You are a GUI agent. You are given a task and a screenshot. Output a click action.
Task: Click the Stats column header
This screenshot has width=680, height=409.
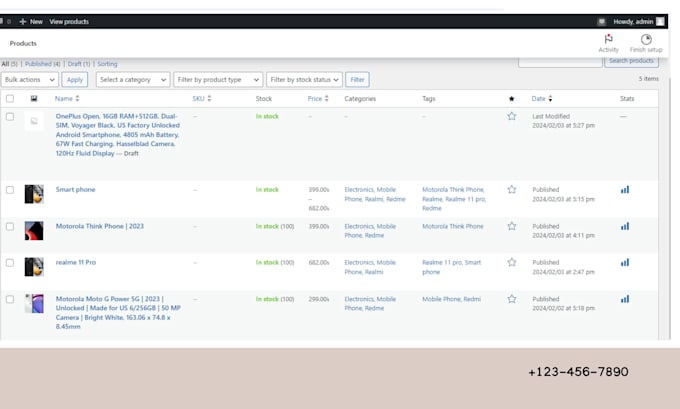[627, 98]
